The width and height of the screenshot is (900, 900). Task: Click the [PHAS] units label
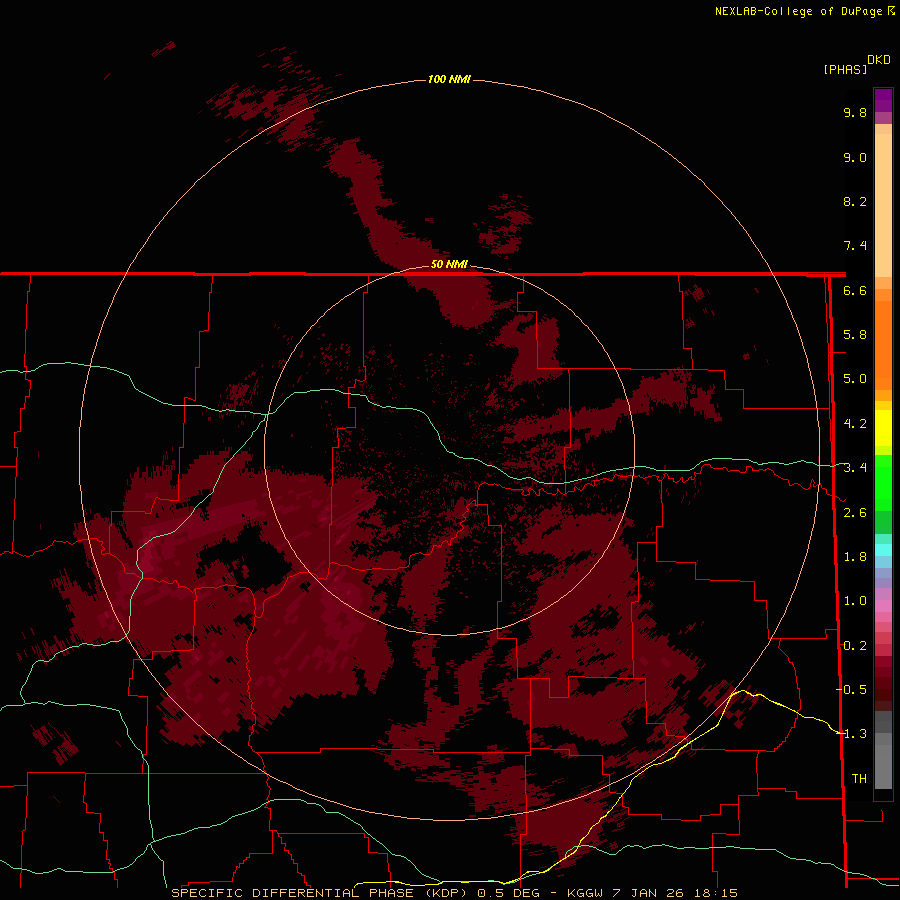click(x=845, y=69)
